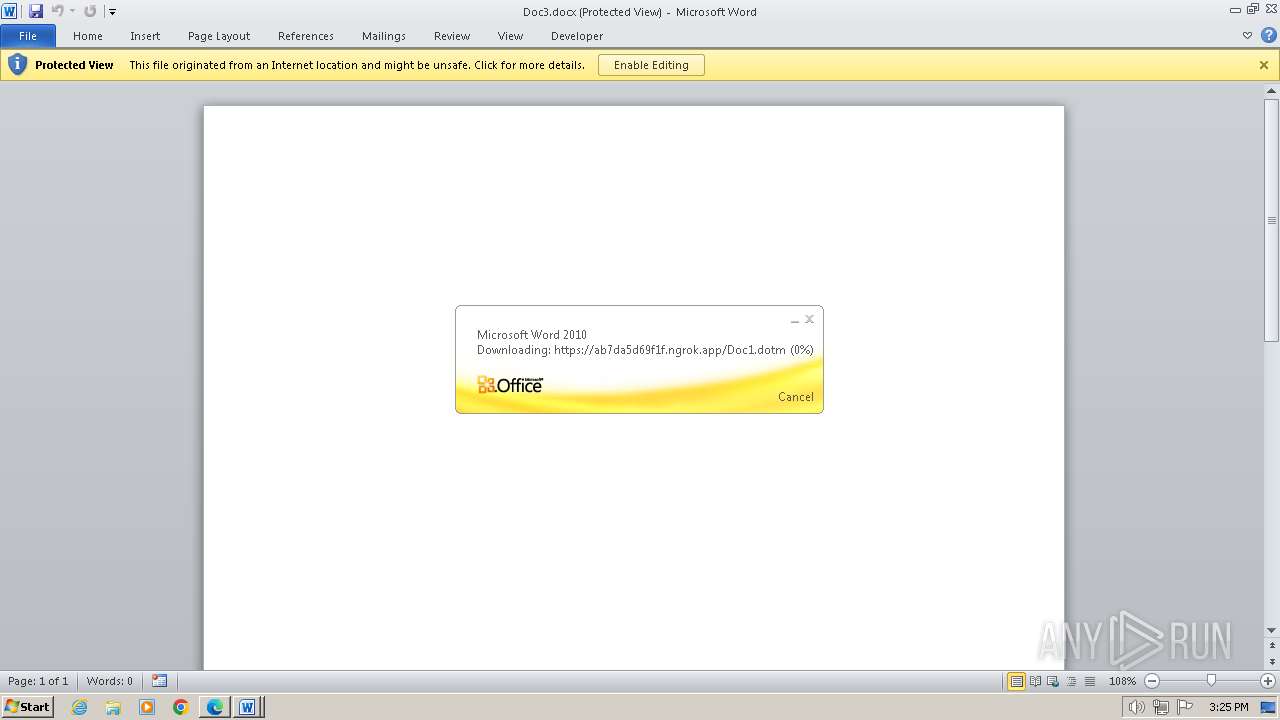Screen dimensions: 1280x720
Task: Open Customize Quick Access Toolbar dropdown
Action: point(112,12)
